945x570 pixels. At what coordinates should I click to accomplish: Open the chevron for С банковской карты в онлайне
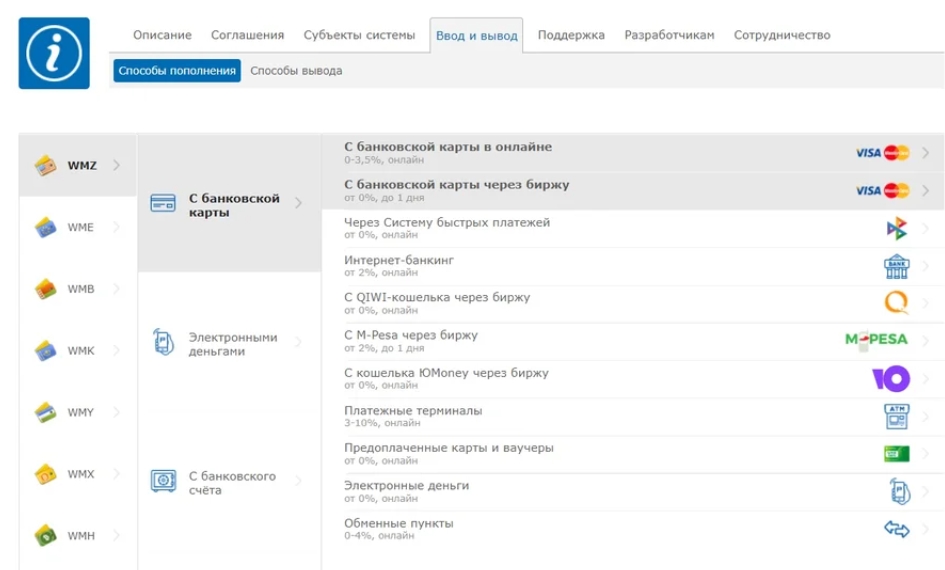926,153
